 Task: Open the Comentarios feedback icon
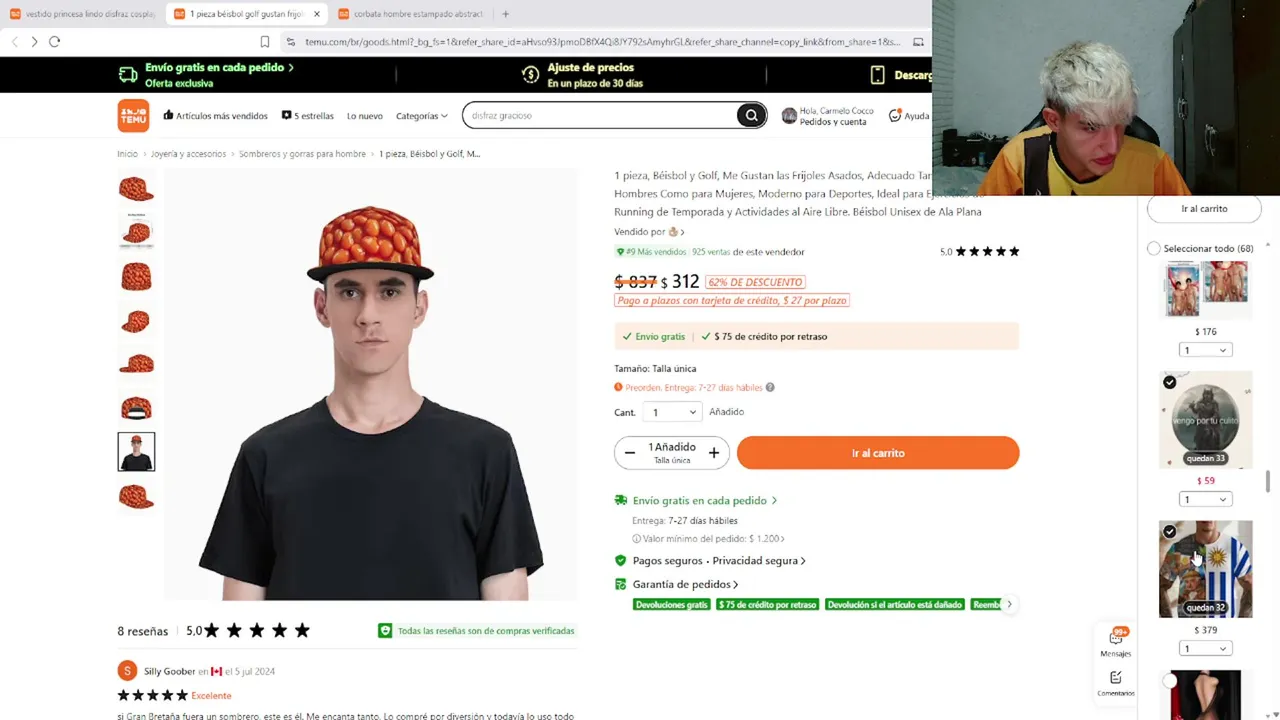pyautogui.click(x=1116, y=683)
